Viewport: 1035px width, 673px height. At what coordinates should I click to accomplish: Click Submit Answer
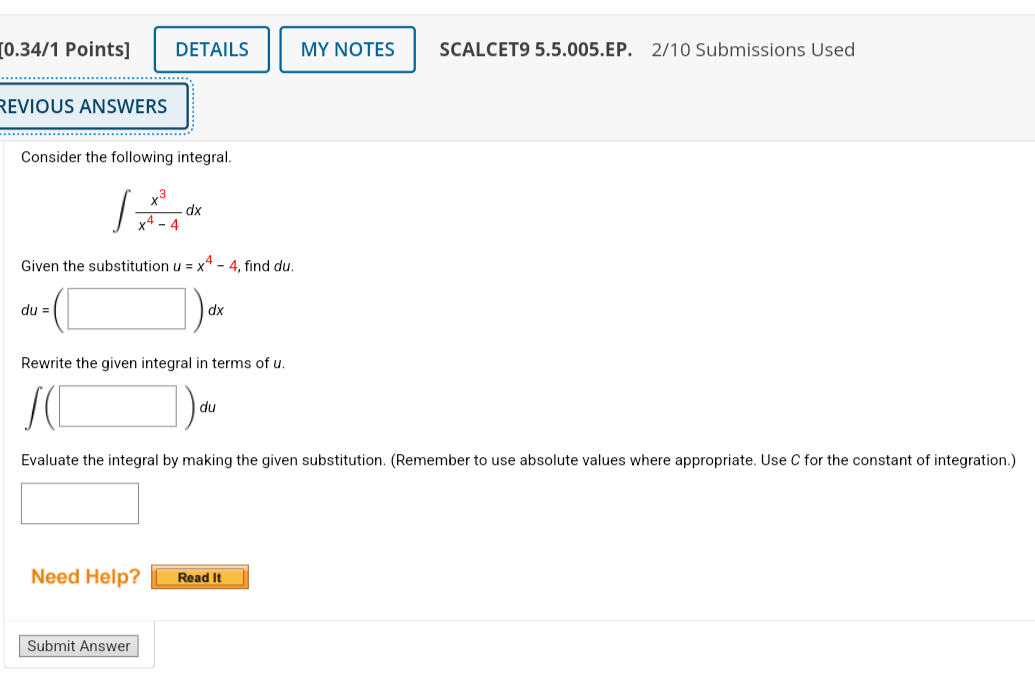coord(78,645)
